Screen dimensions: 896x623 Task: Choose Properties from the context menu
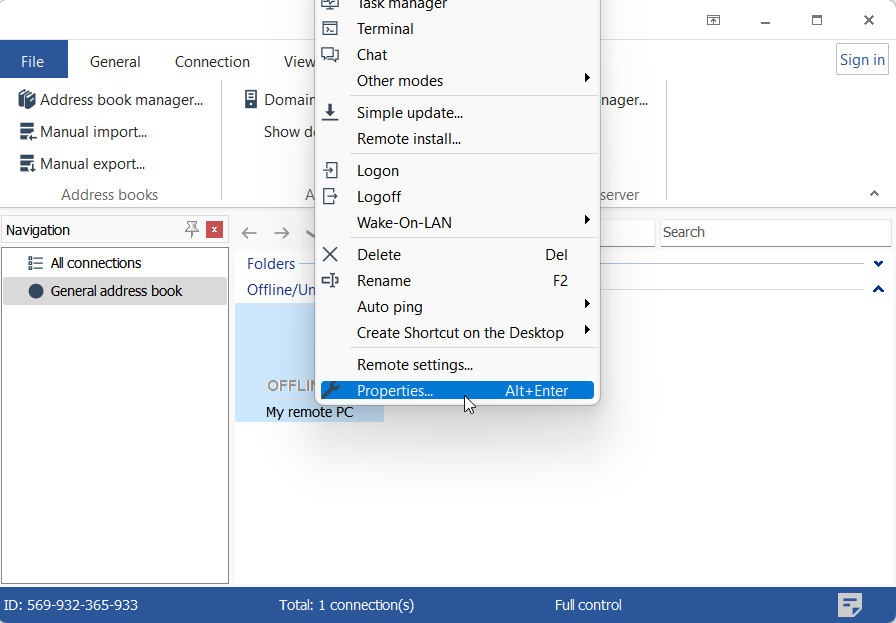click(395, 391)
